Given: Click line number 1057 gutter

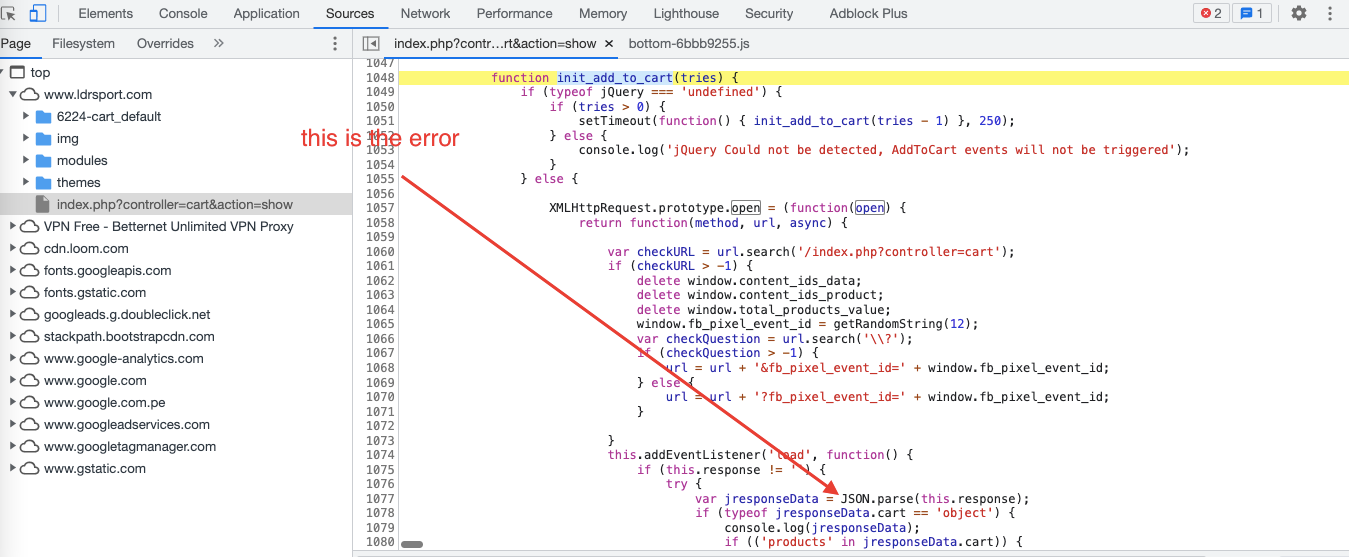Looking at the screenshot, I should click(380, 207).
